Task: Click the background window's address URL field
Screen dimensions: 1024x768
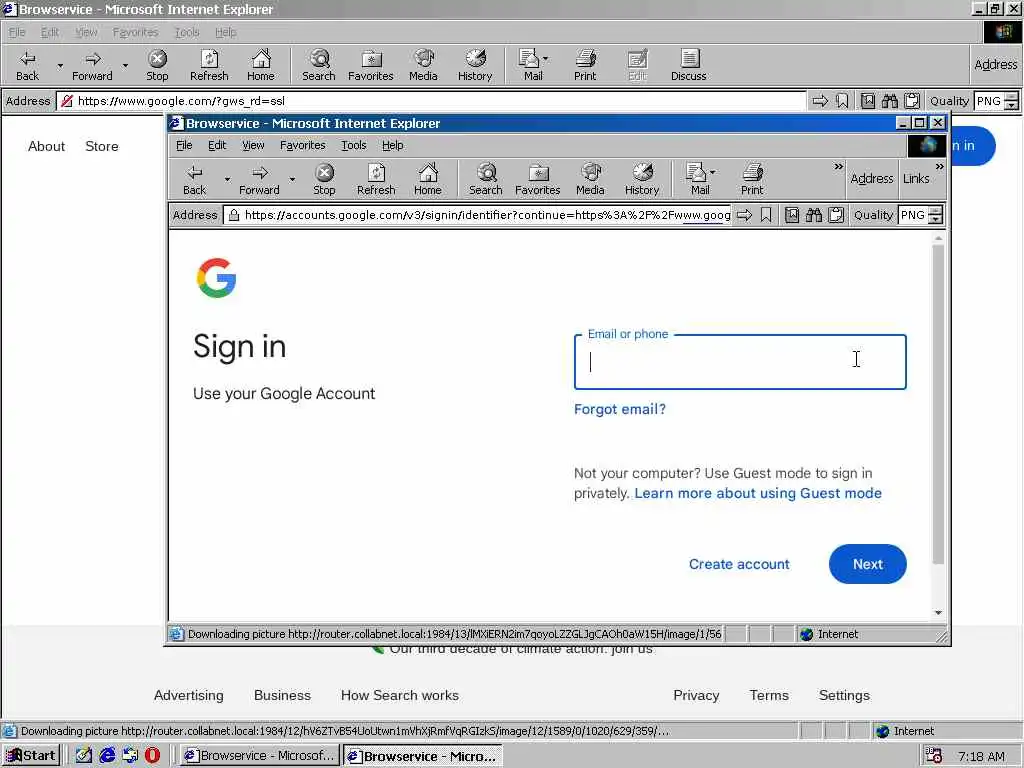Action: pos(432,101)
